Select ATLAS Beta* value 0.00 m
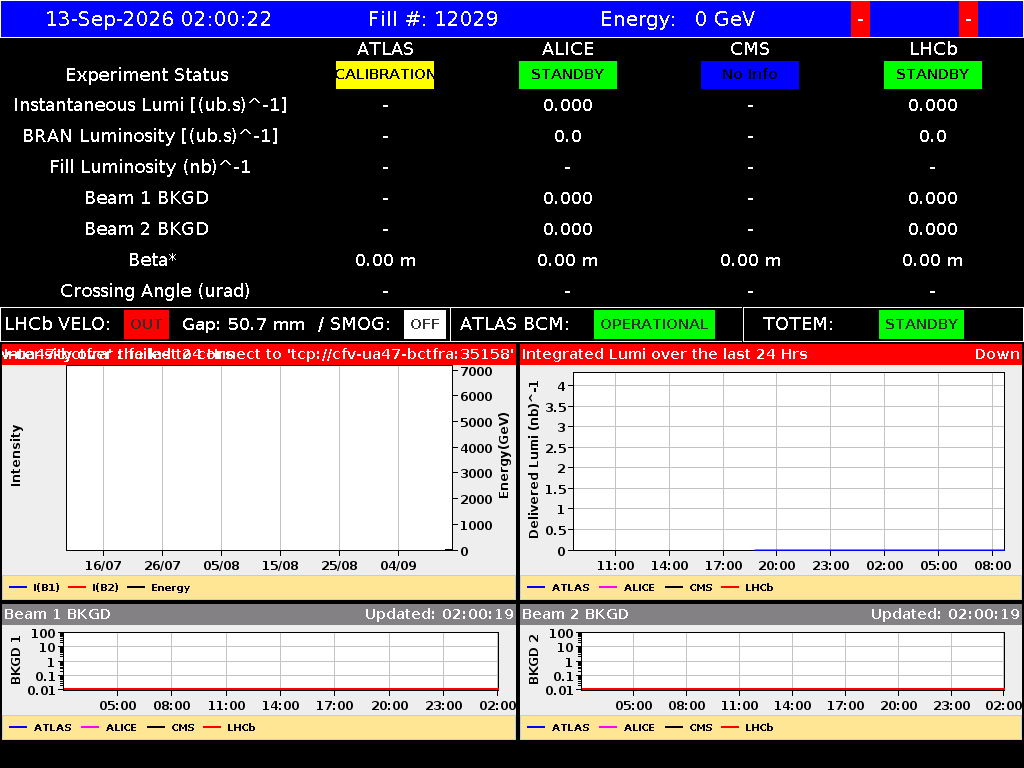Screen dimensions: 1024x768 coord(385,261)
